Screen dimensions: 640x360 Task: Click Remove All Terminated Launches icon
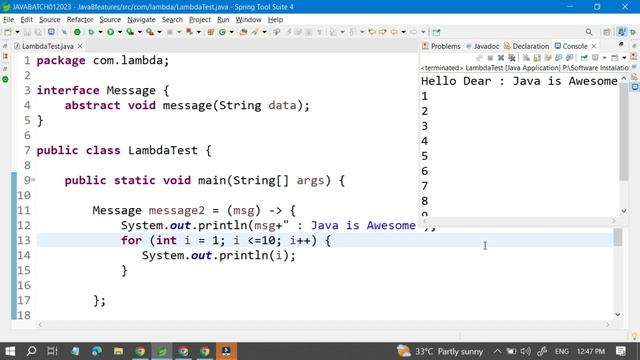pyautogui.click(x=512, y=58)
